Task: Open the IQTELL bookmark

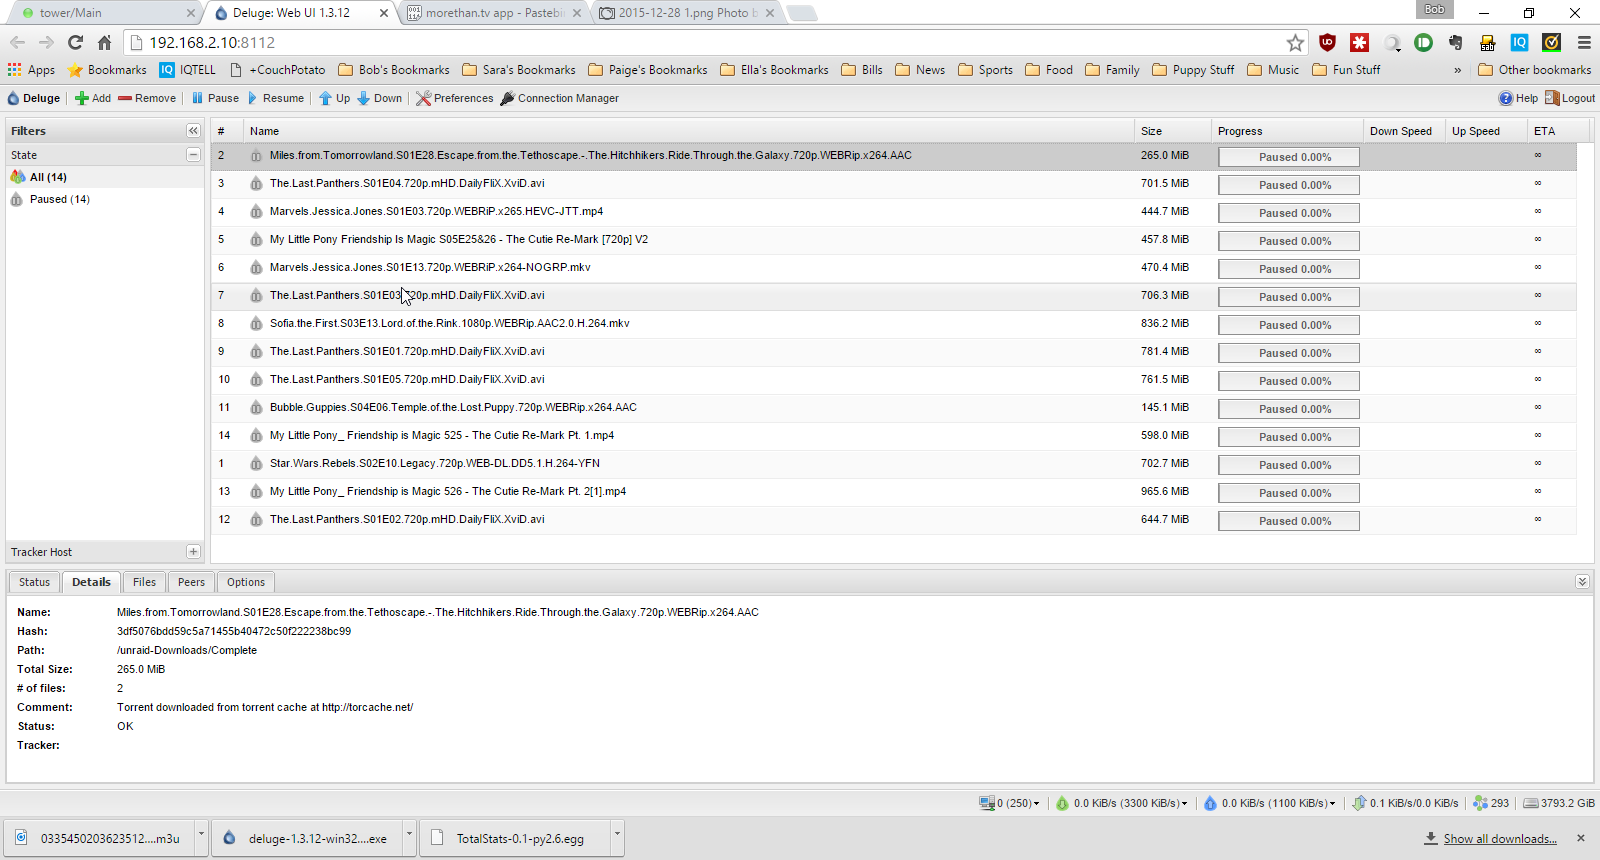Action: pos(188,70)
